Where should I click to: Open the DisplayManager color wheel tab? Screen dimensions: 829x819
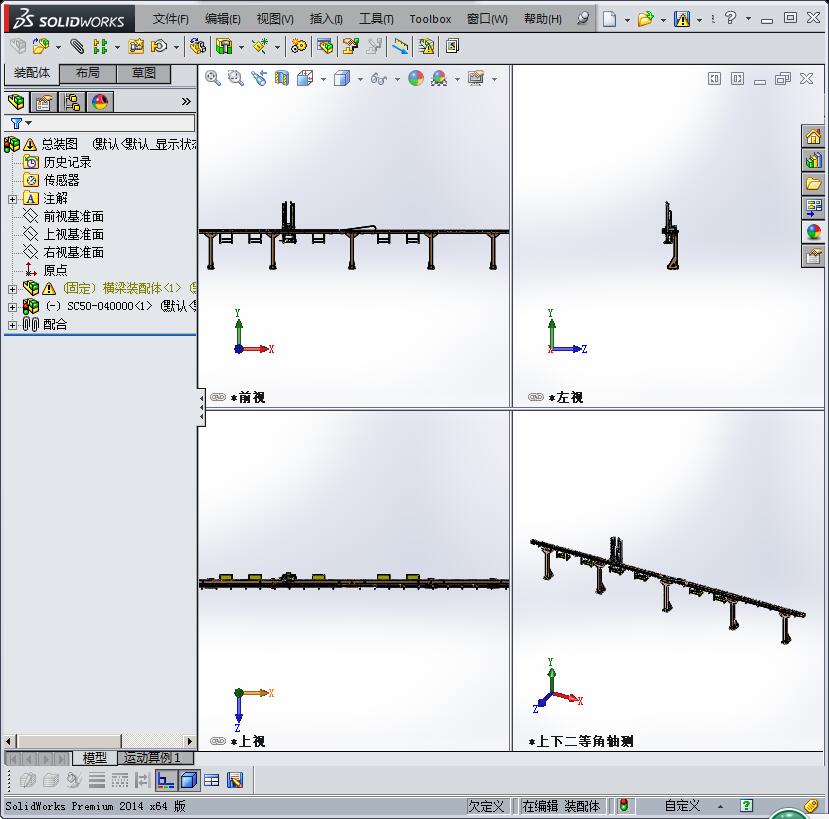click(x=100, y=102)
